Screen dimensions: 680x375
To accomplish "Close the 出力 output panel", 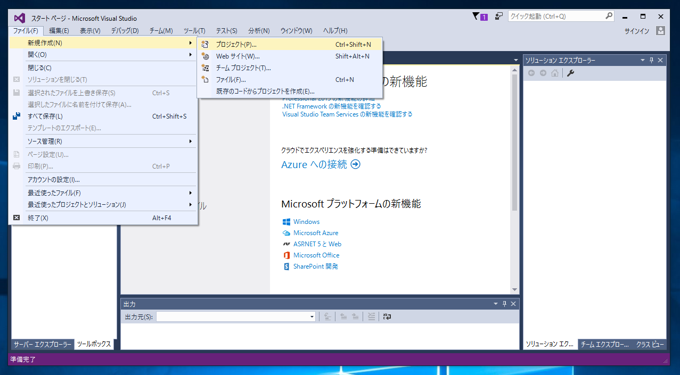I will pyautogui.click(x=513, y=304).
